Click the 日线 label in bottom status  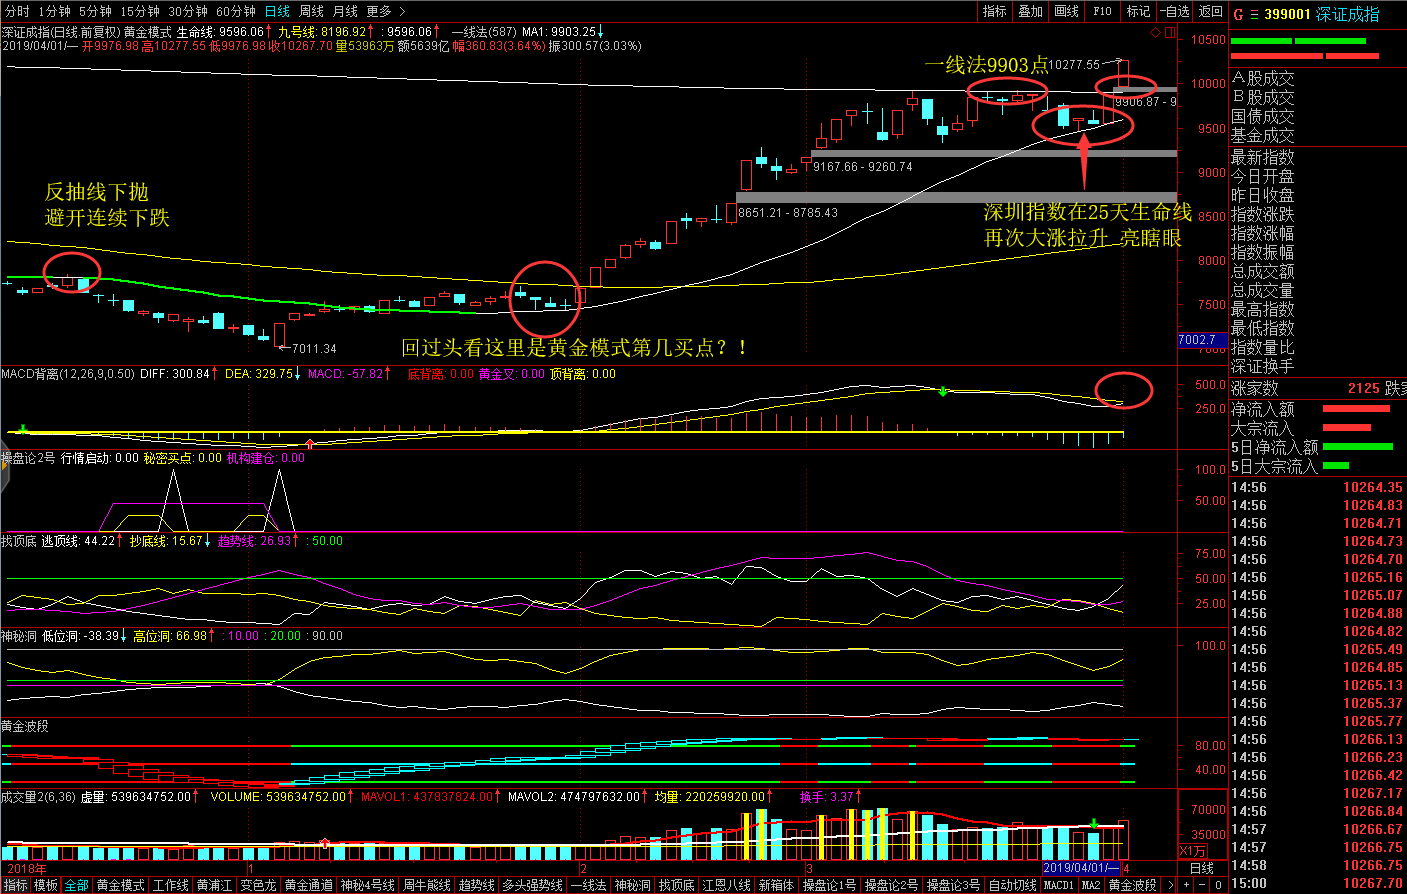tap(1201, 868)
